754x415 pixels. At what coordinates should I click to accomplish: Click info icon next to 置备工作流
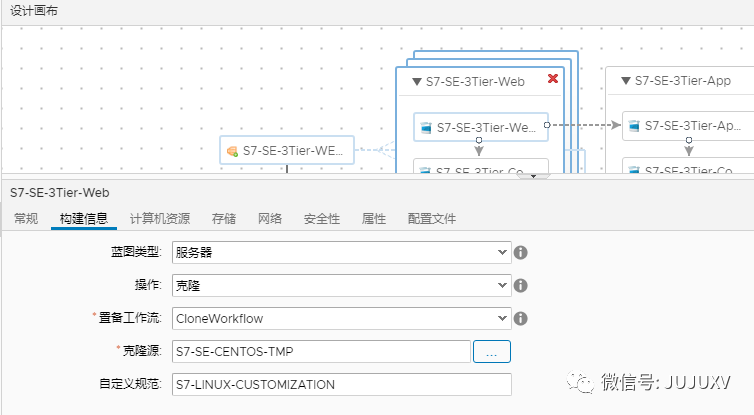click(x=521, y=319)
